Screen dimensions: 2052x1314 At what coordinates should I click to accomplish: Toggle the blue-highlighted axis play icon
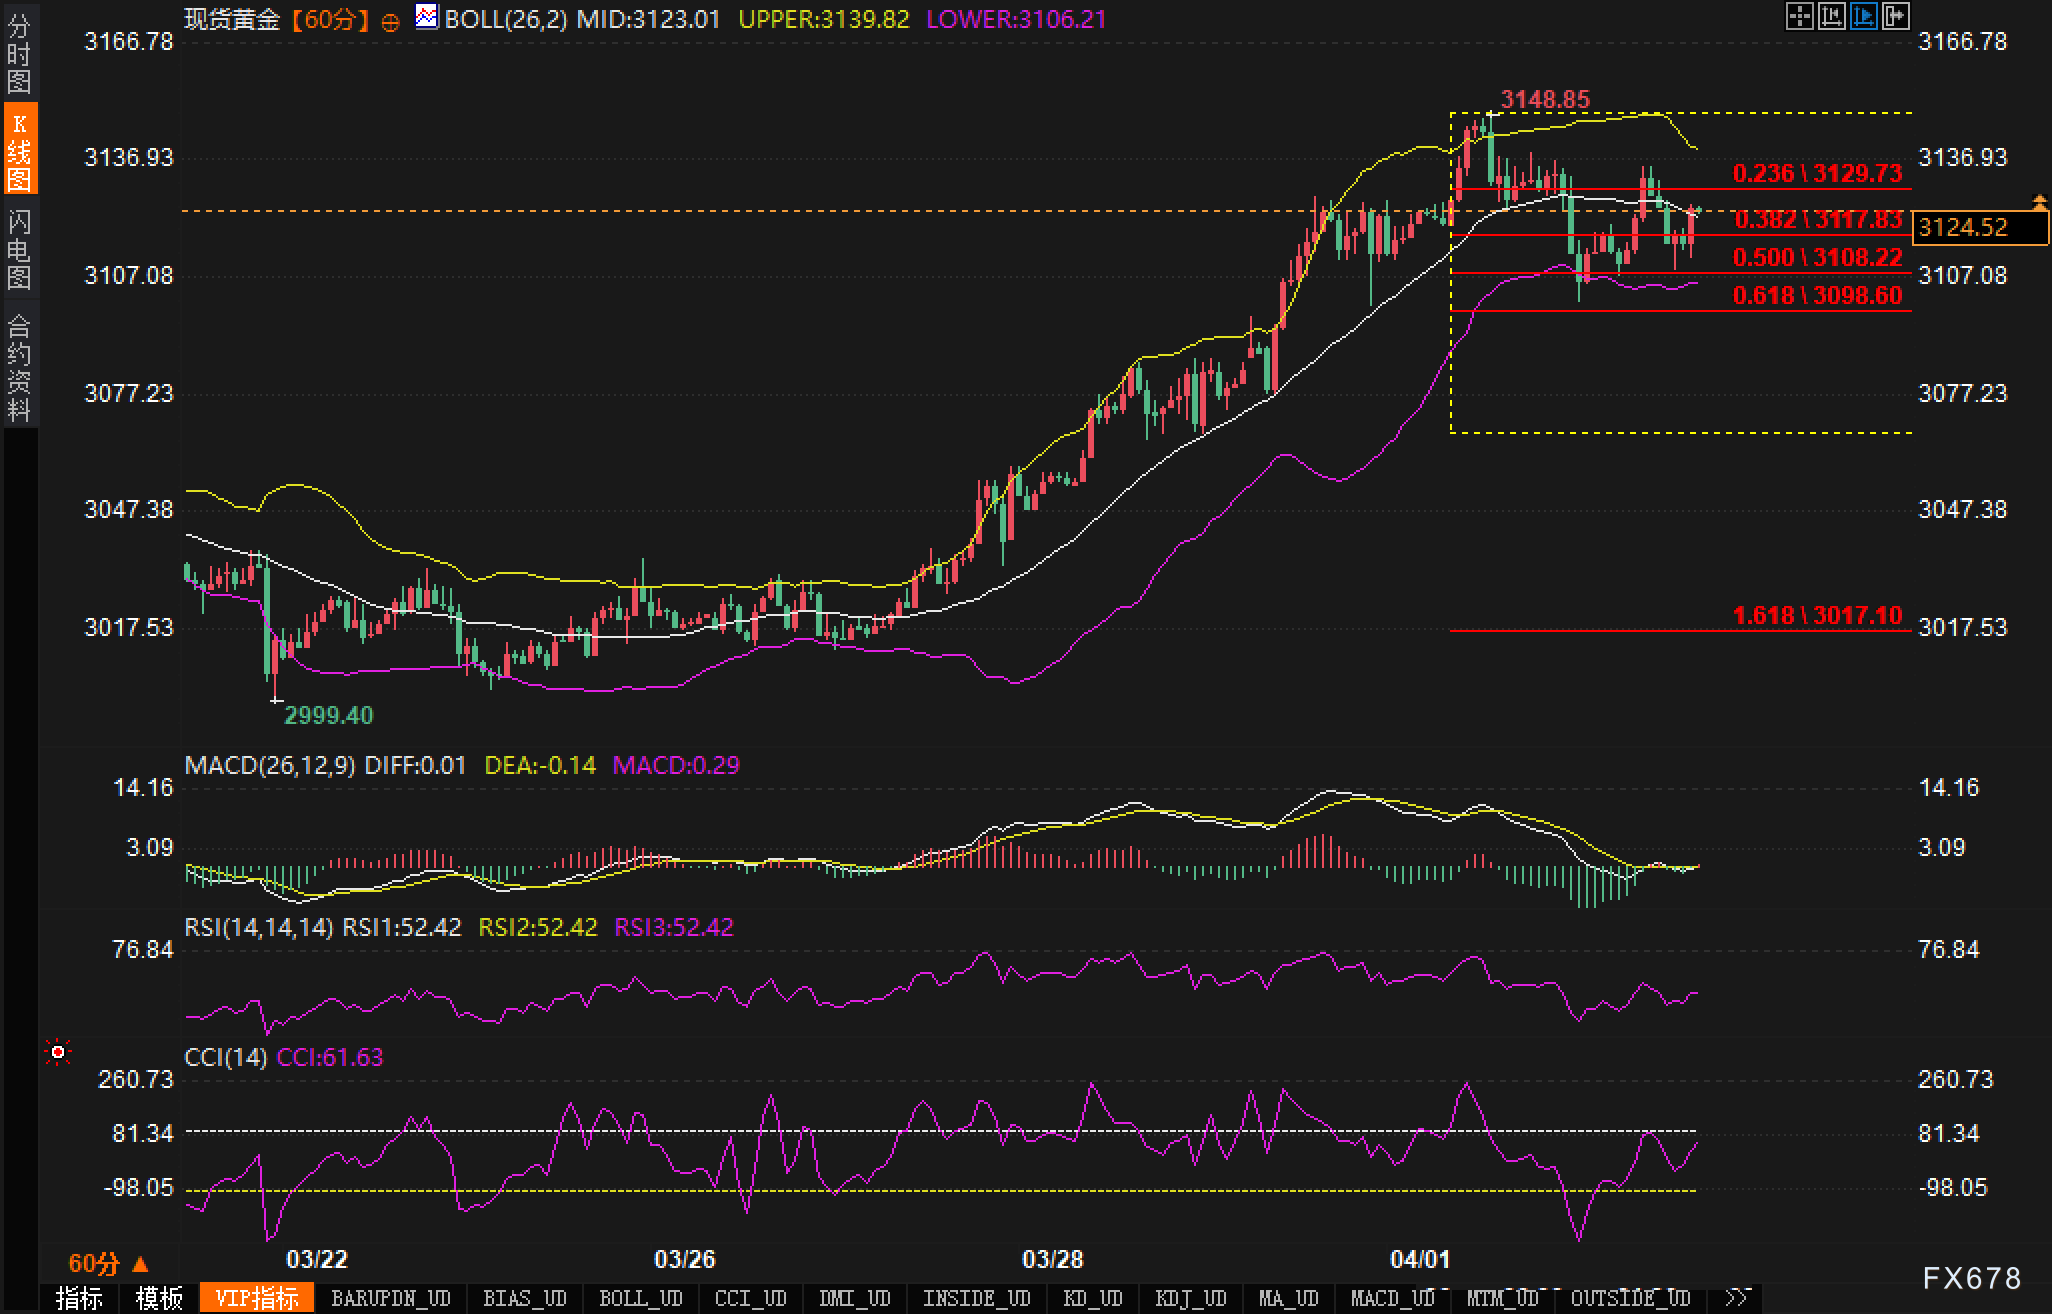(x=1863, y=16)
